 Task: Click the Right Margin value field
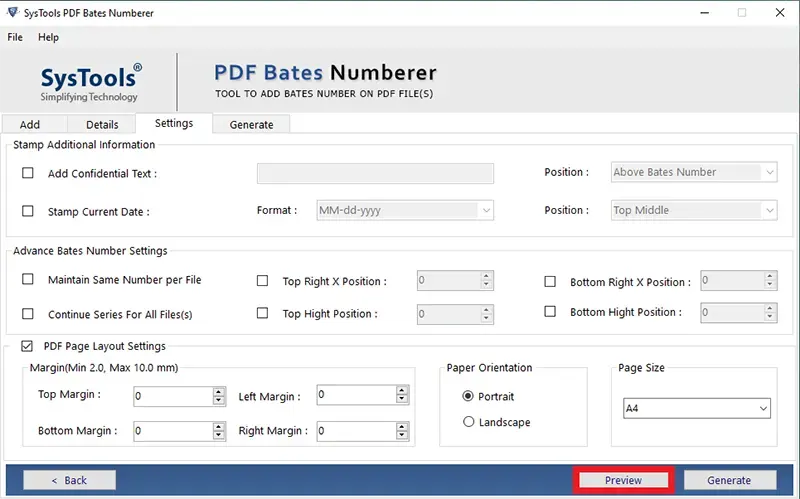356,431
